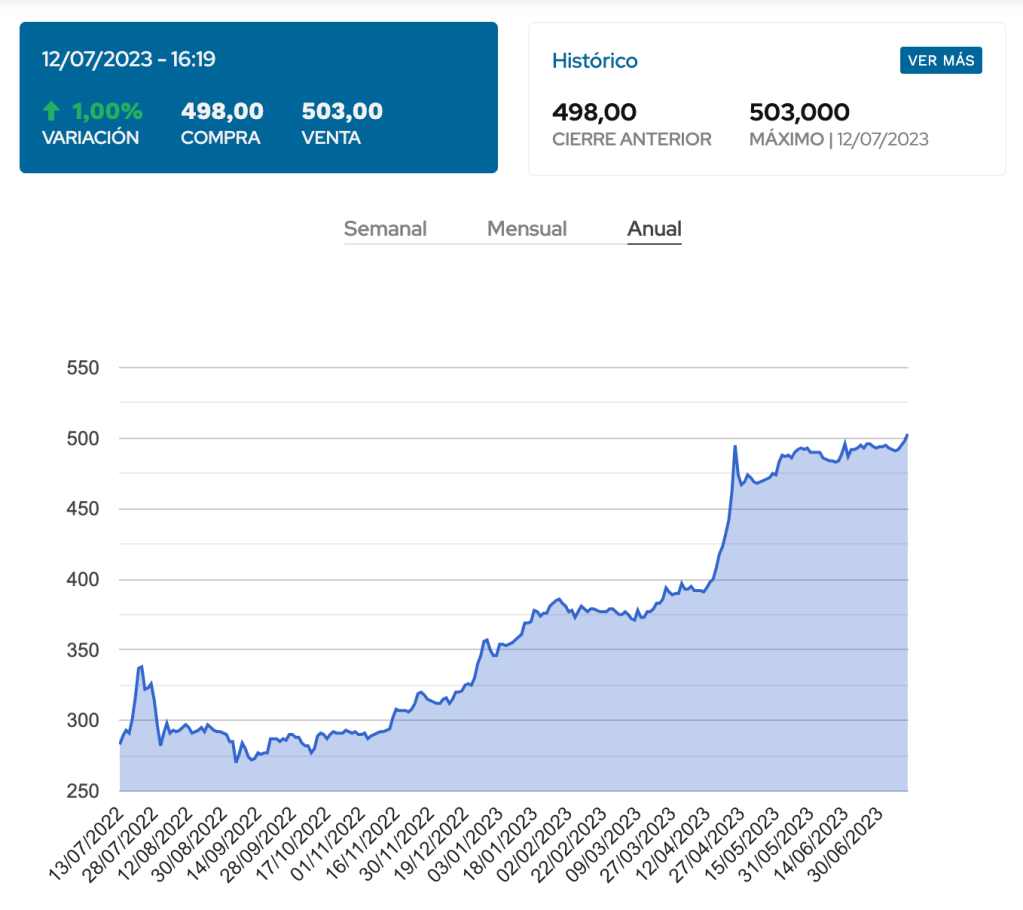Viewport: 1023px width, 910px height.
Task: Click the 498,00 CIERRE ANTERIOR value
Action: click(594, 112)
